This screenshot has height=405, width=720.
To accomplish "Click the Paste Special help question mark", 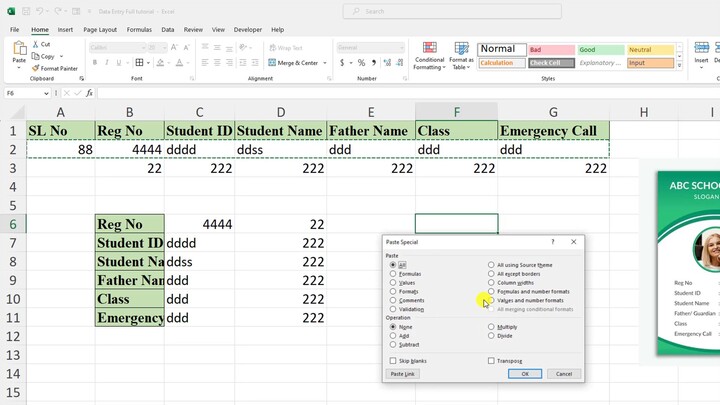I will pos(553,242).
